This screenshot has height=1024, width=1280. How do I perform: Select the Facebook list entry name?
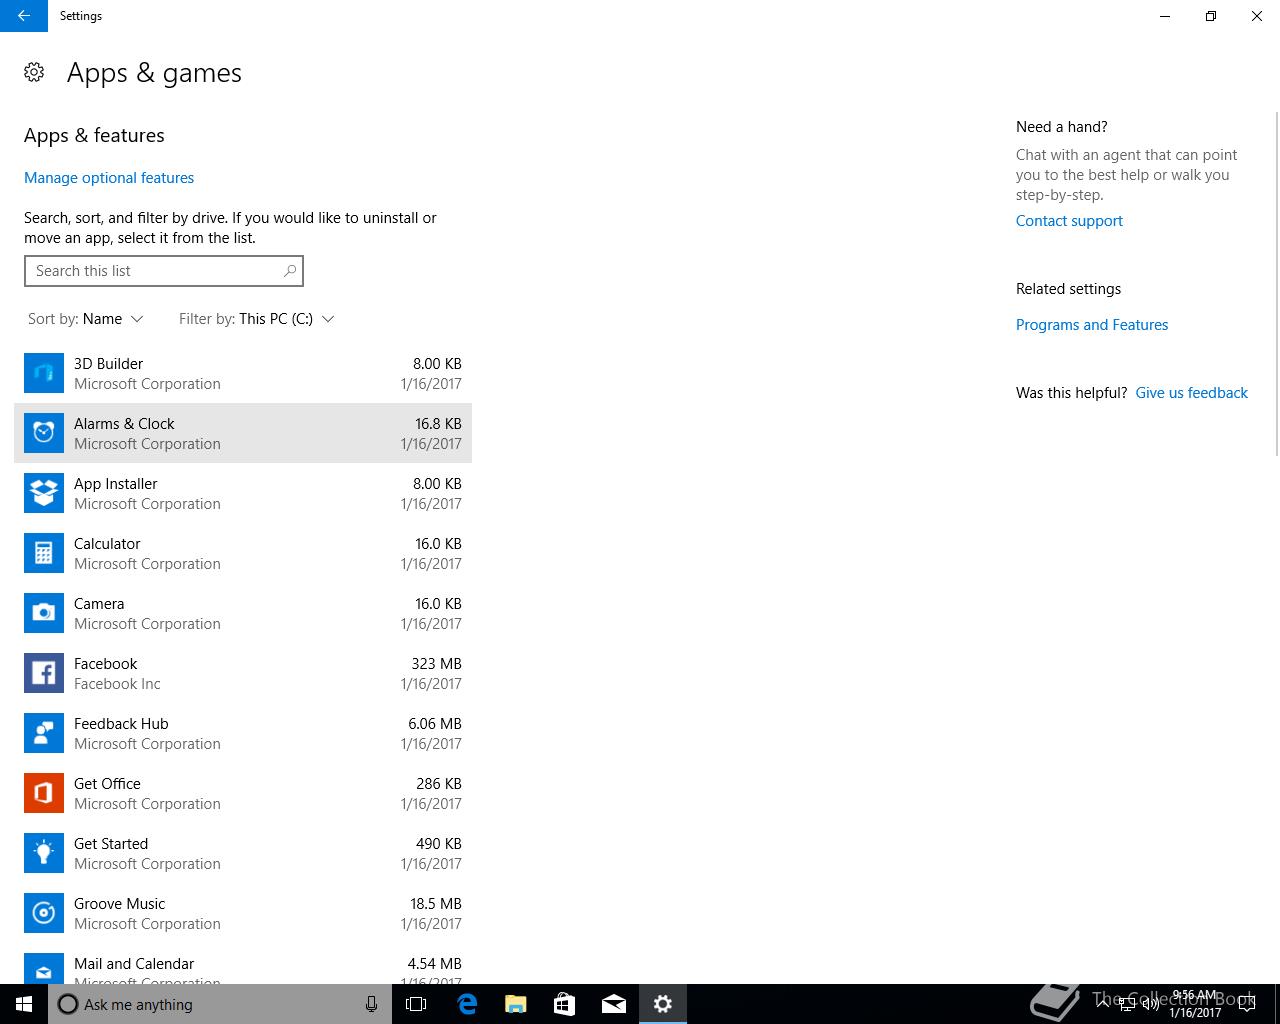(105, 664)
